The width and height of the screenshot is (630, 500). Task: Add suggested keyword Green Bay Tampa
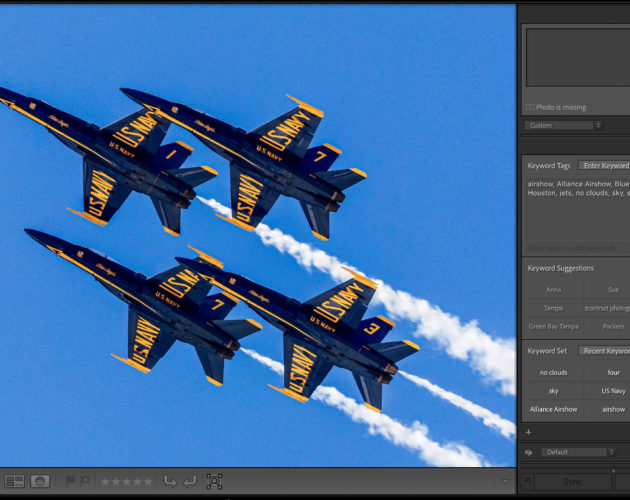[553, 326]
